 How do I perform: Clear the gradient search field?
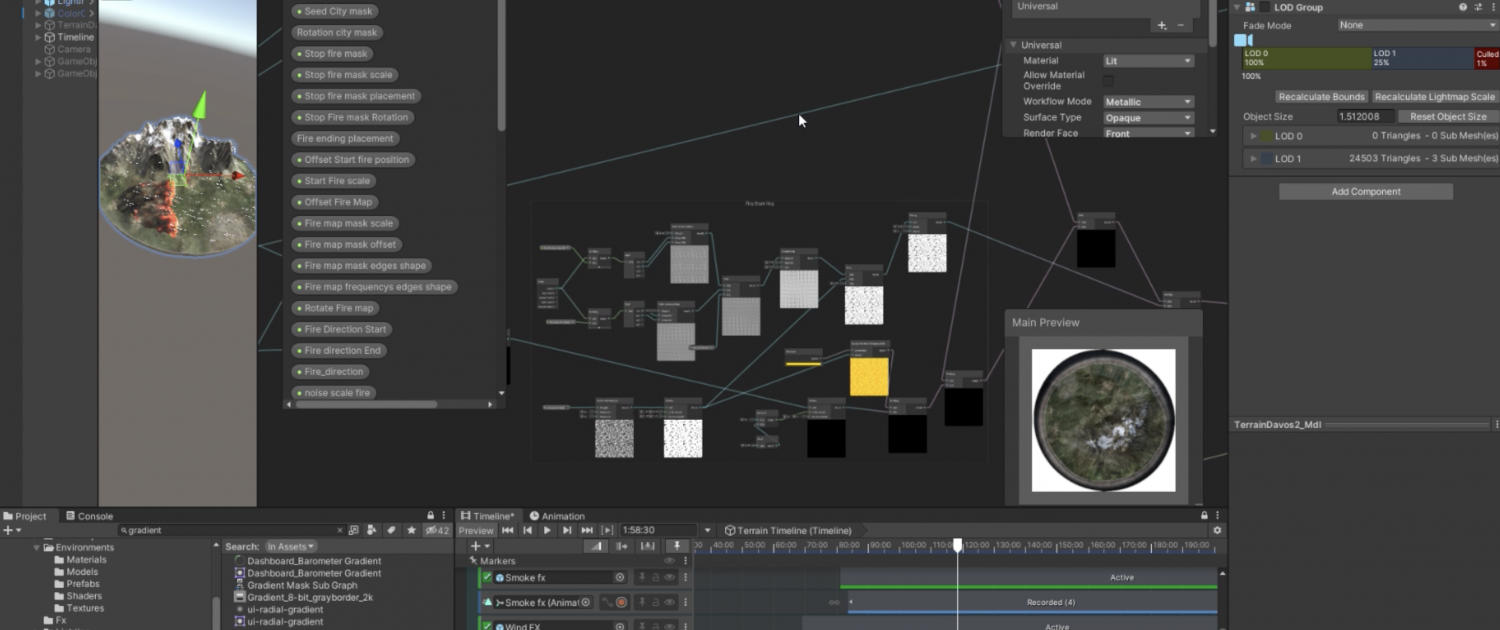(340, 530)
